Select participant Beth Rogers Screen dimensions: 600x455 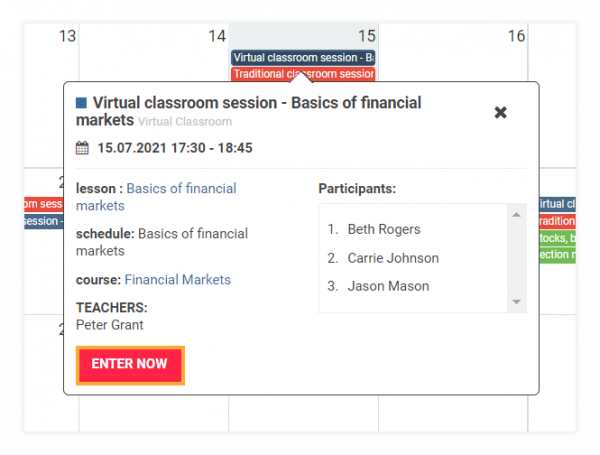coord(384,229)
